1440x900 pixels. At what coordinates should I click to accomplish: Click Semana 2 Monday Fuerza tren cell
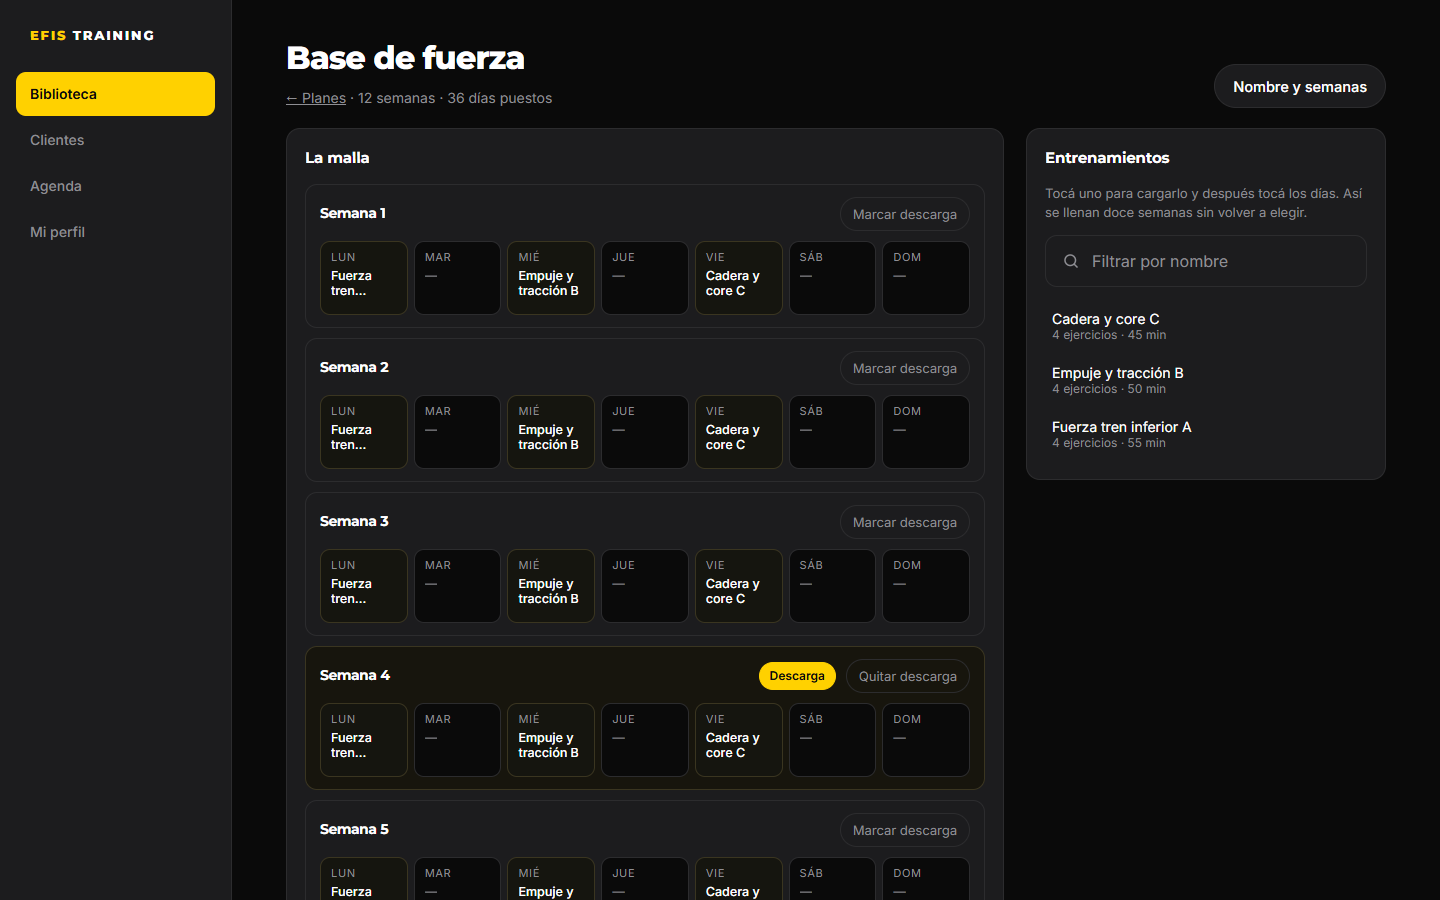(364, 432)
